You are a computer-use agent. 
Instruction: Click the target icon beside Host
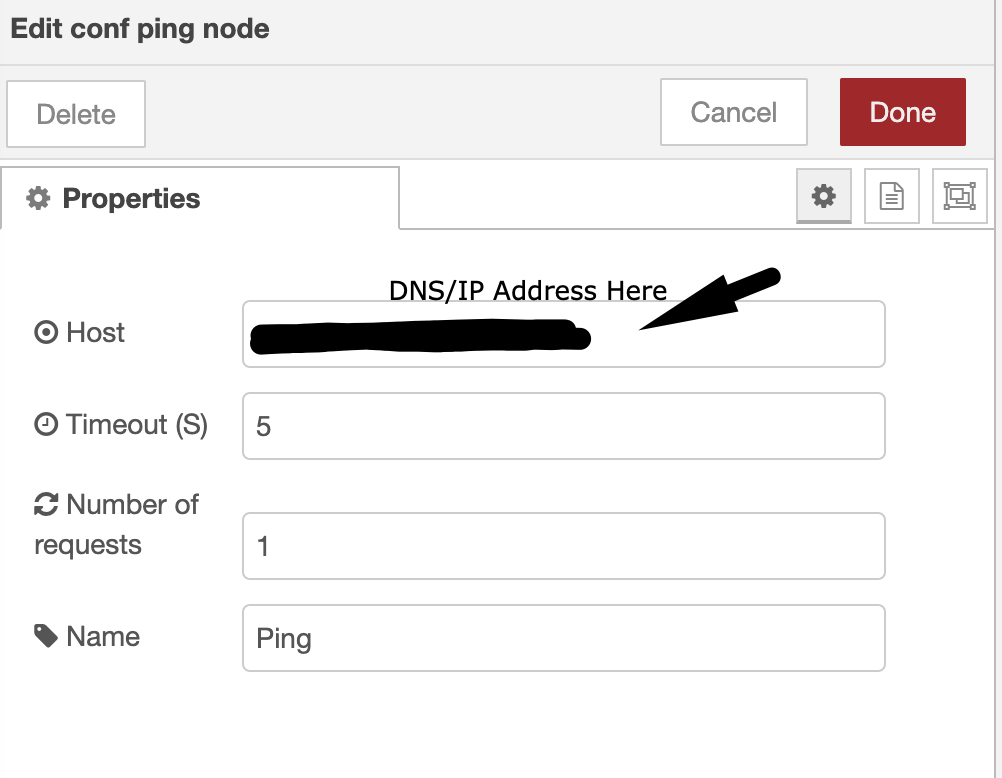tap(46, 332)
